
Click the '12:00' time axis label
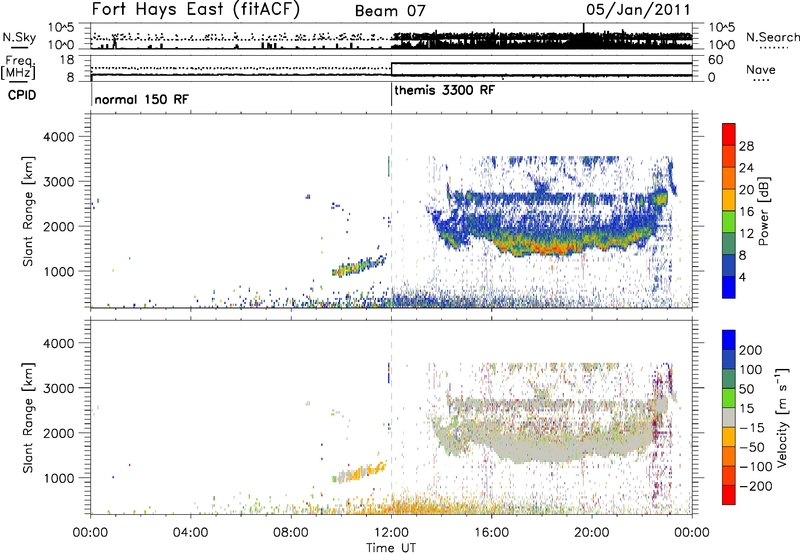click(x=391, y=533)
